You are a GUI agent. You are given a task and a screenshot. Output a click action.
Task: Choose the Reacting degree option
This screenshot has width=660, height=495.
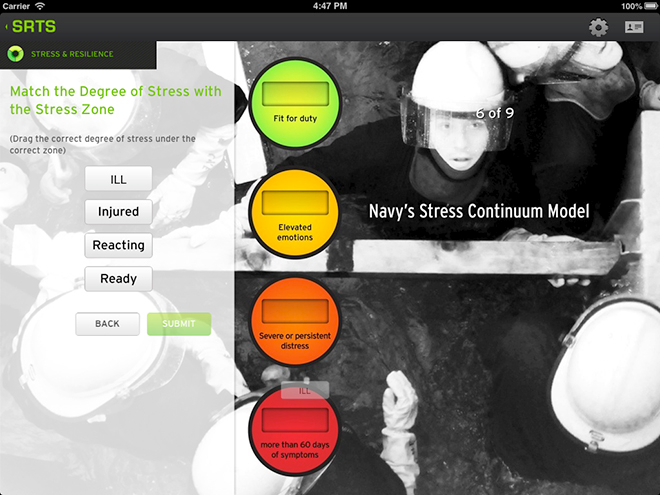coord(118,245)
